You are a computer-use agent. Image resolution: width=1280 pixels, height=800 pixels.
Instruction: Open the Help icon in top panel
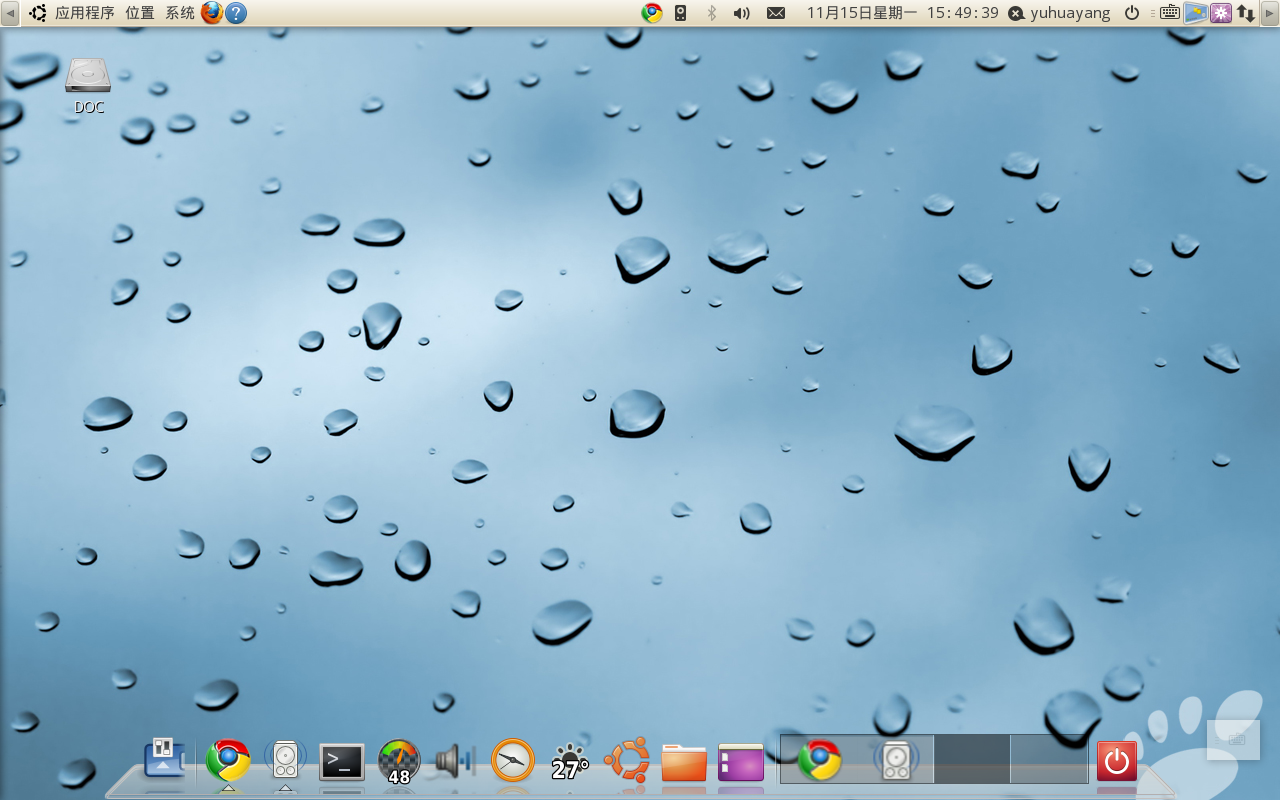236,13
